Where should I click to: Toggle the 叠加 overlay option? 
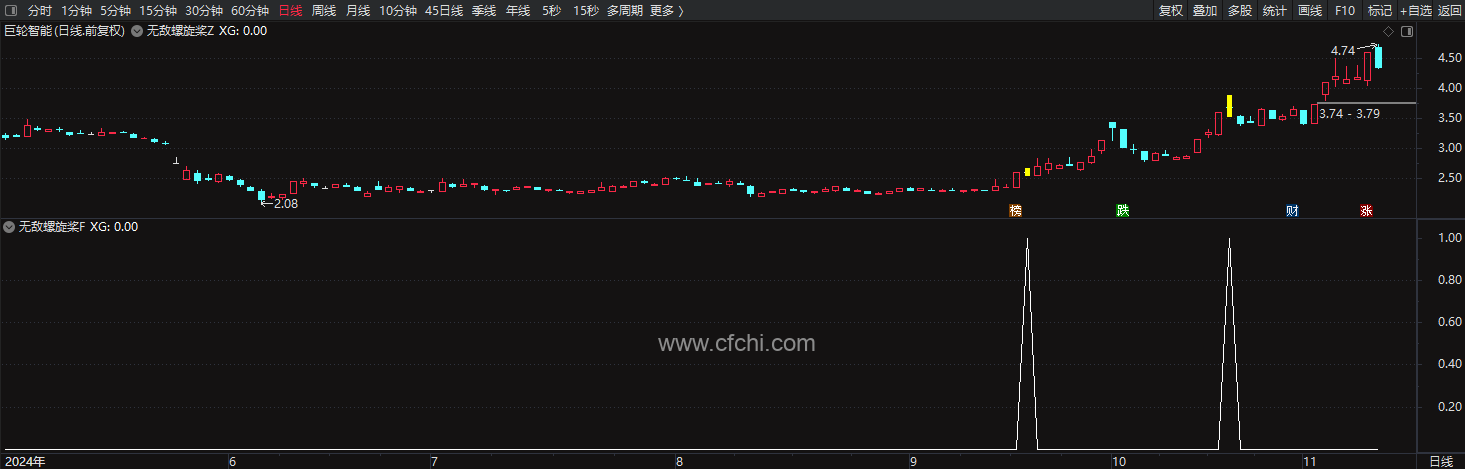click(x=1205, y=11)
